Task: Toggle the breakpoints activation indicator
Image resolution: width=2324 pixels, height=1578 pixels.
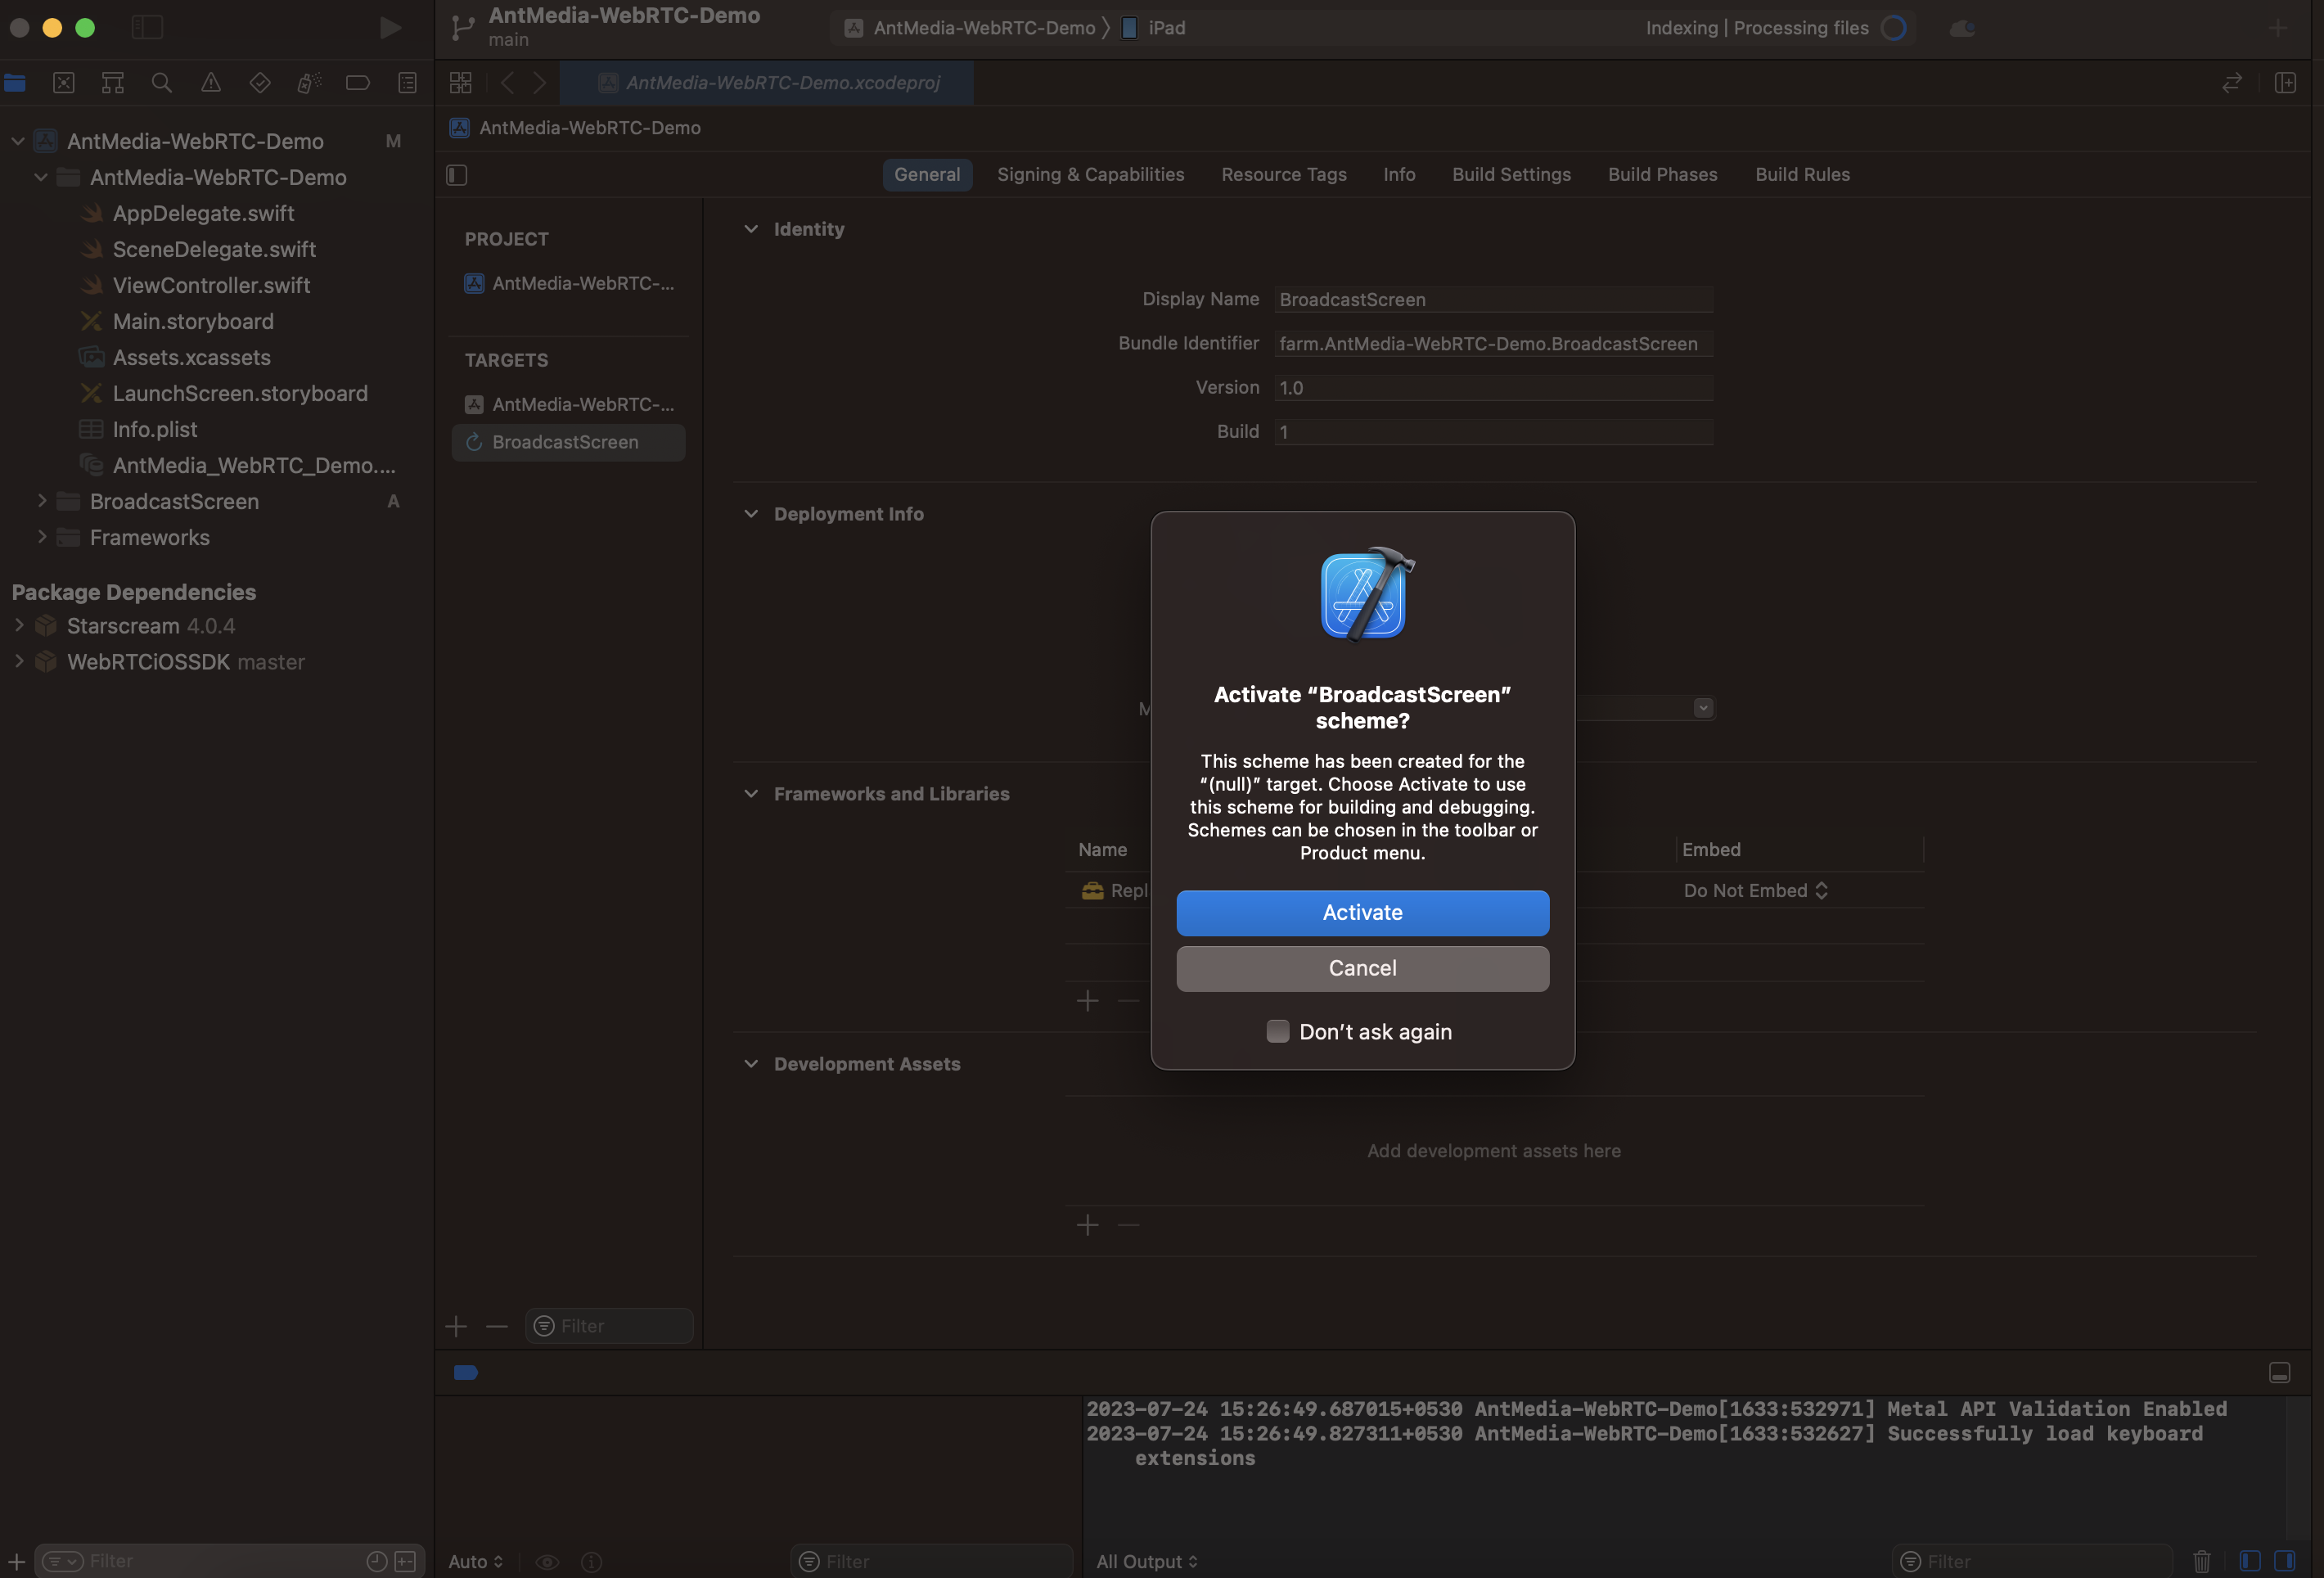Action: point(466,1372)
